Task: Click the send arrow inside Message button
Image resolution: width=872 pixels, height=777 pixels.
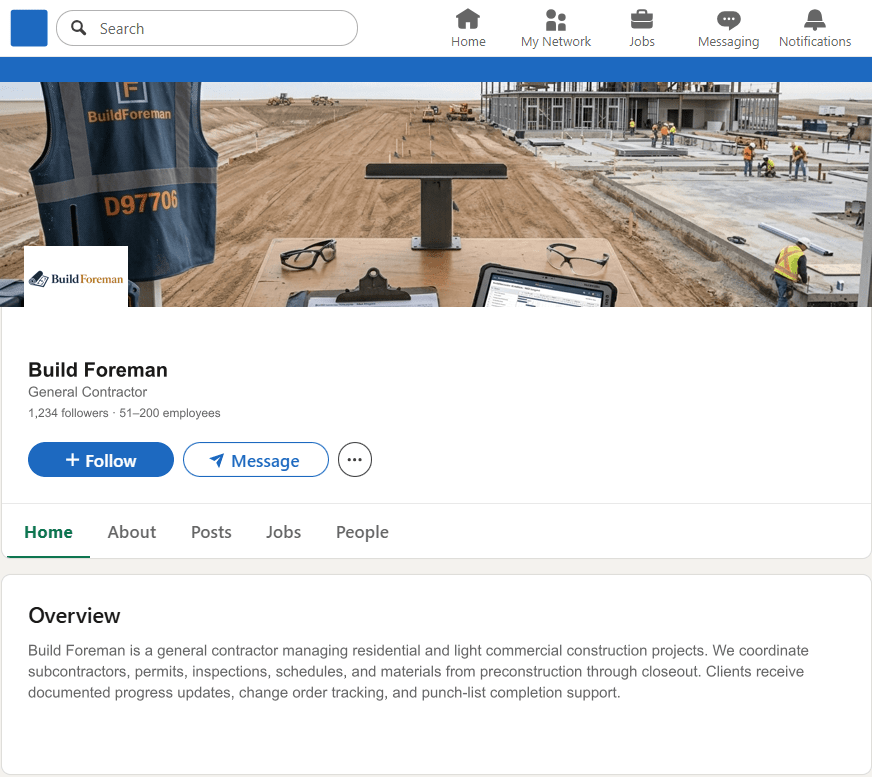Action: (x=217, y=460)
